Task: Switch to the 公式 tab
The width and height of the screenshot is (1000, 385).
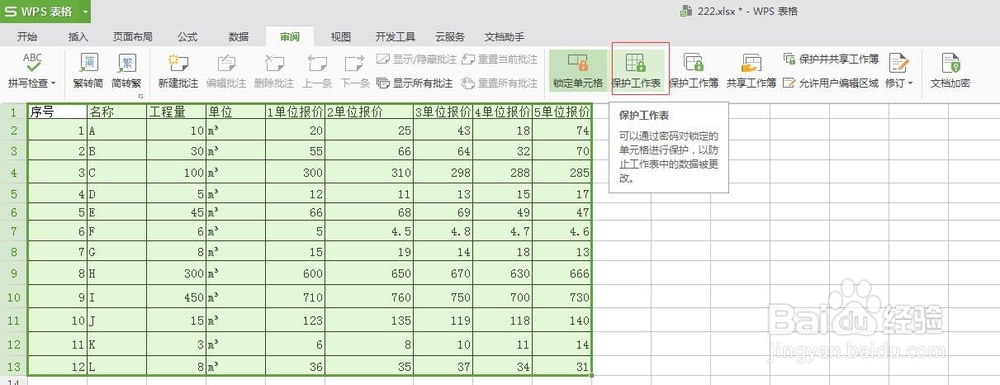Action: [x=188, y=37]
